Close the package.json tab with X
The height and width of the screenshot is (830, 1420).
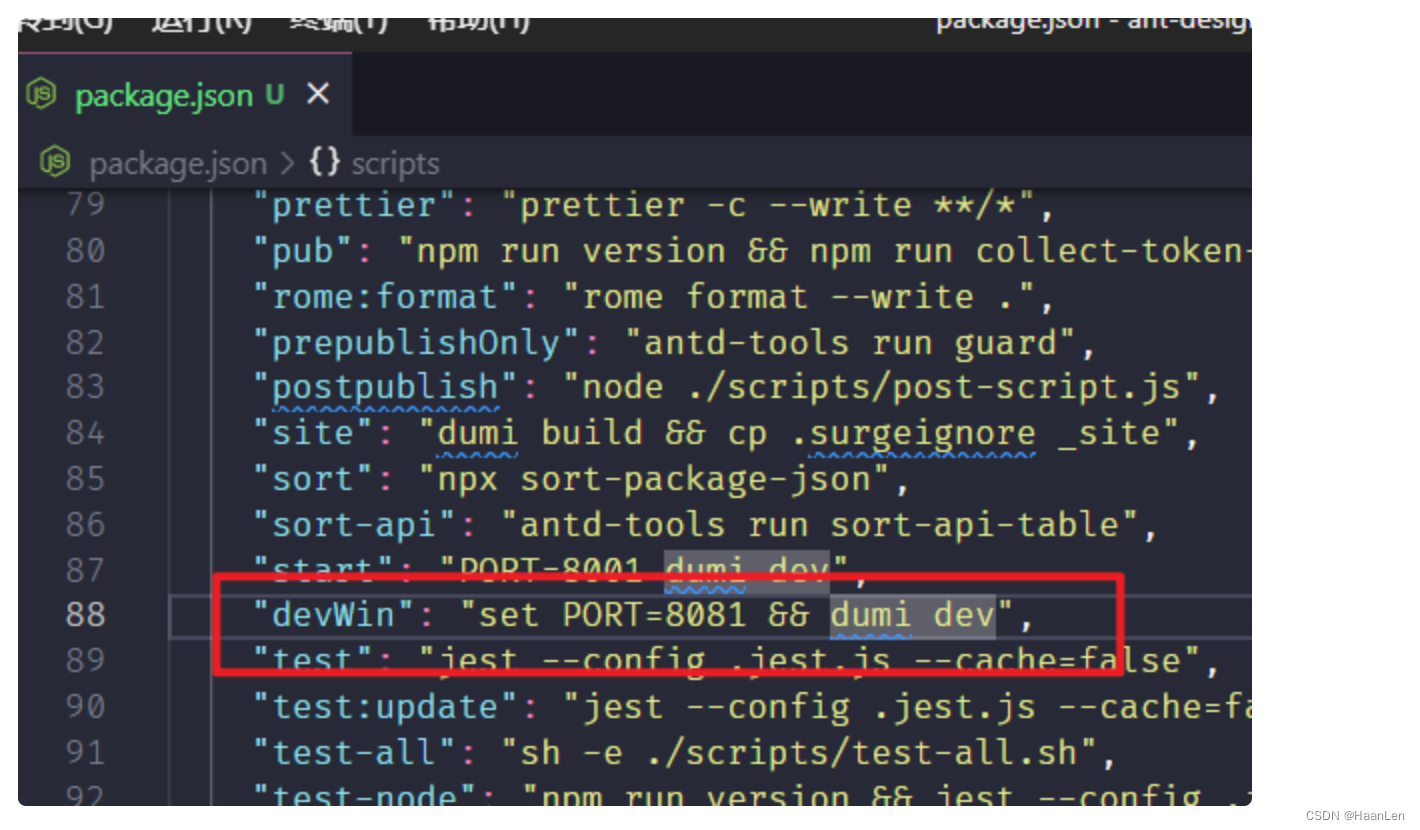(318, 94)
